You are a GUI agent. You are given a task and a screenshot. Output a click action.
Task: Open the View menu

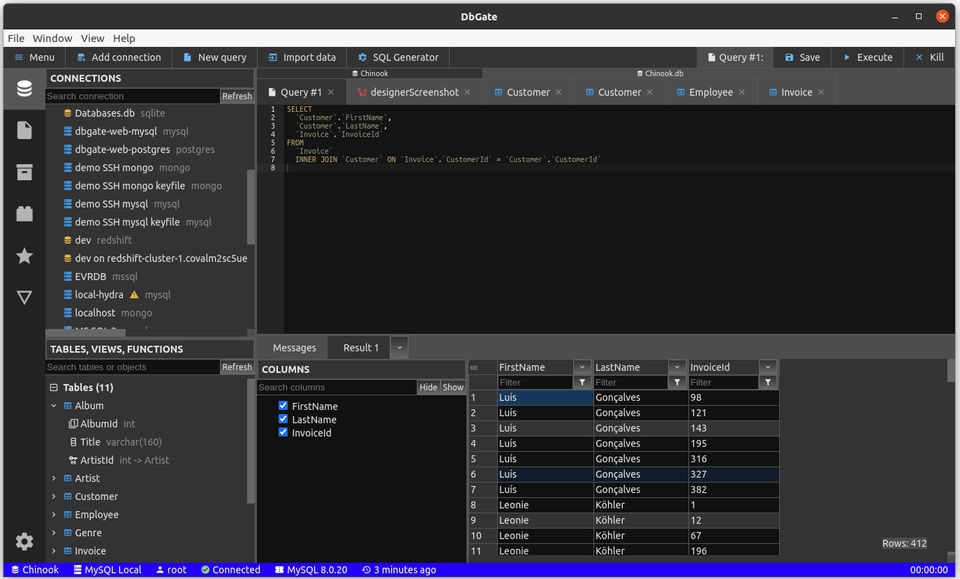[x=92, y=38]
